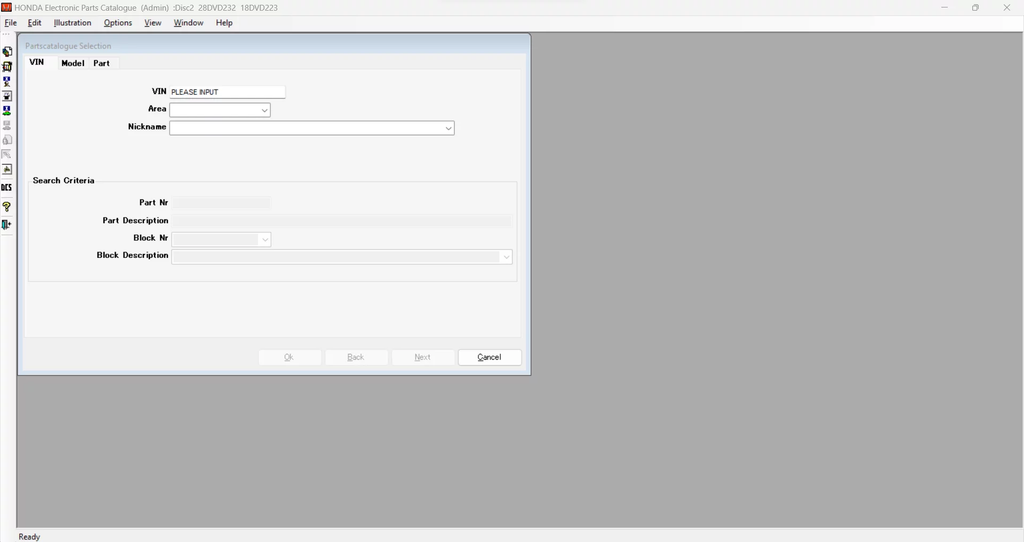Open the File menu
Image resolution: width=1024 pixels, height=542 pixels.
point(10,23)
